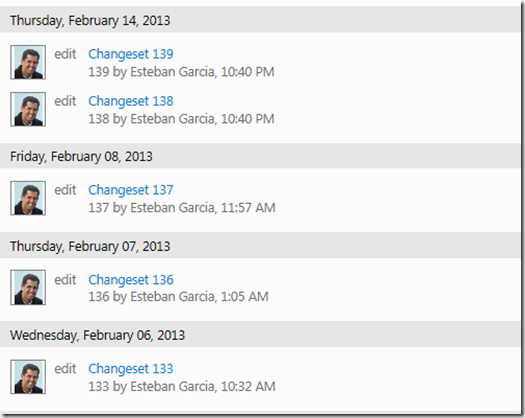Click details line '136 by Esteban Garcia, 1:05 AM'

tap(178, 296)
